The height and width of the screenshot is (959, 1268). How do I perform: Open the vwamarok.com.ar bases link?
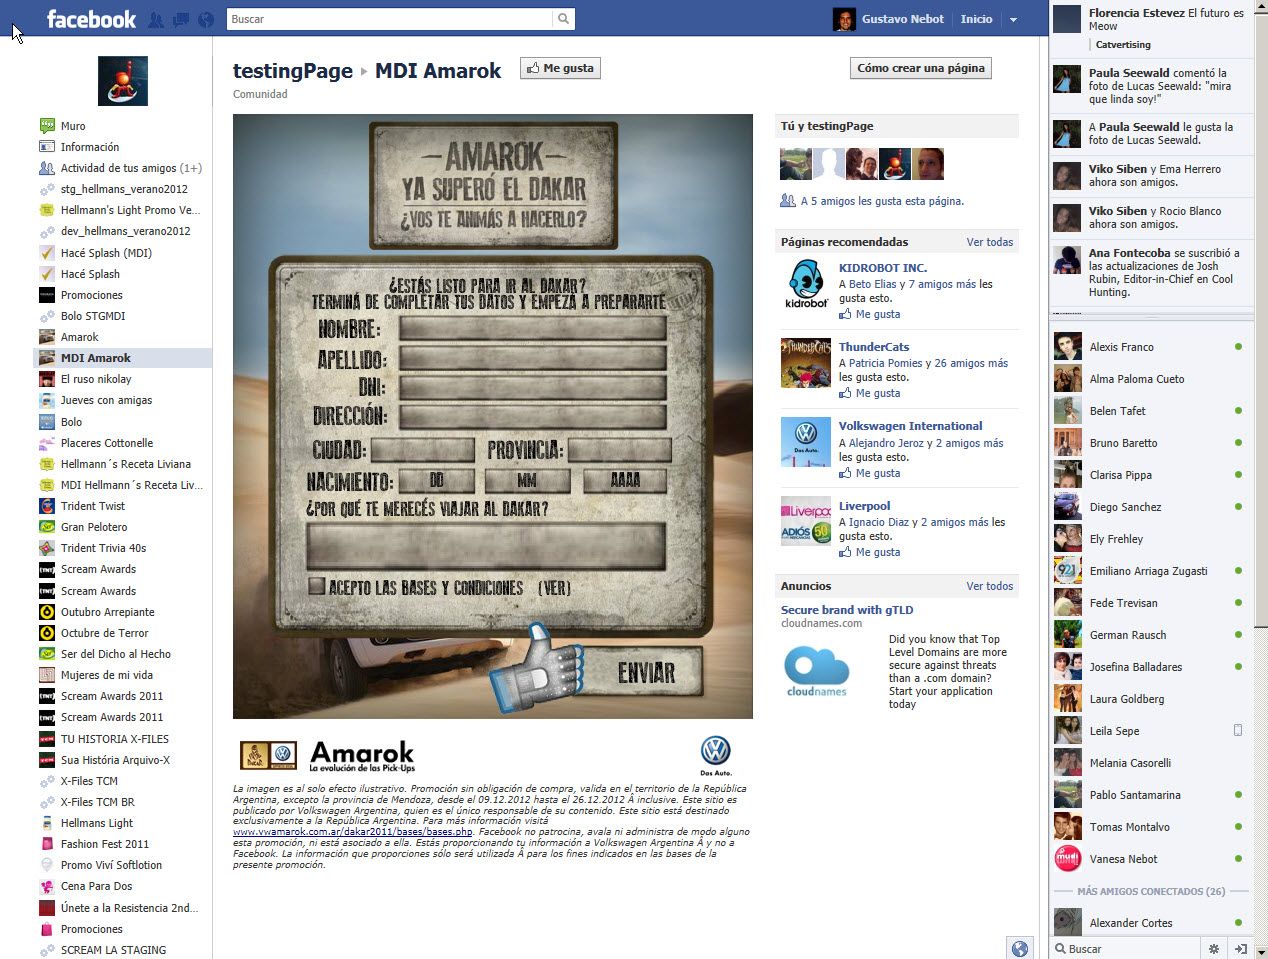click(x=353, y=831)
